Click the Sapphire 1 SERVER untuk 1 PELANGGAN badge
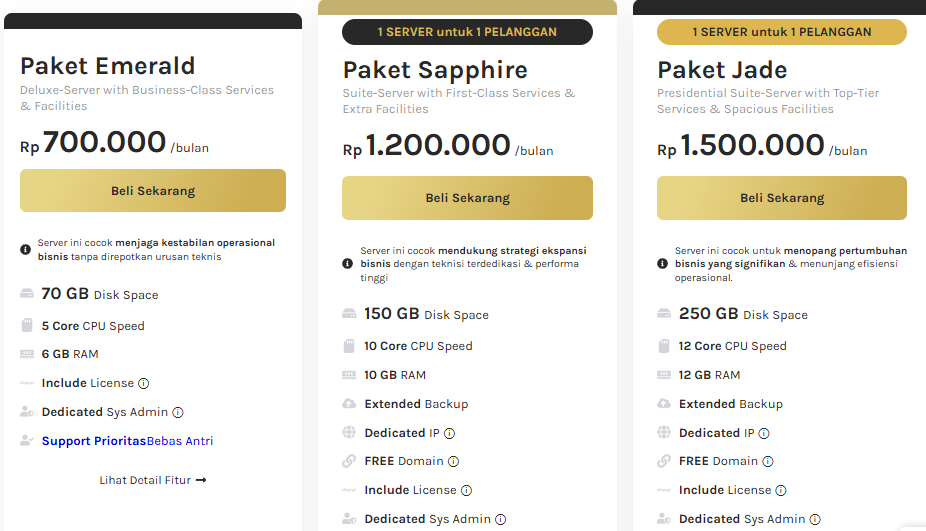926x531 pixels. tap(467, 32)
